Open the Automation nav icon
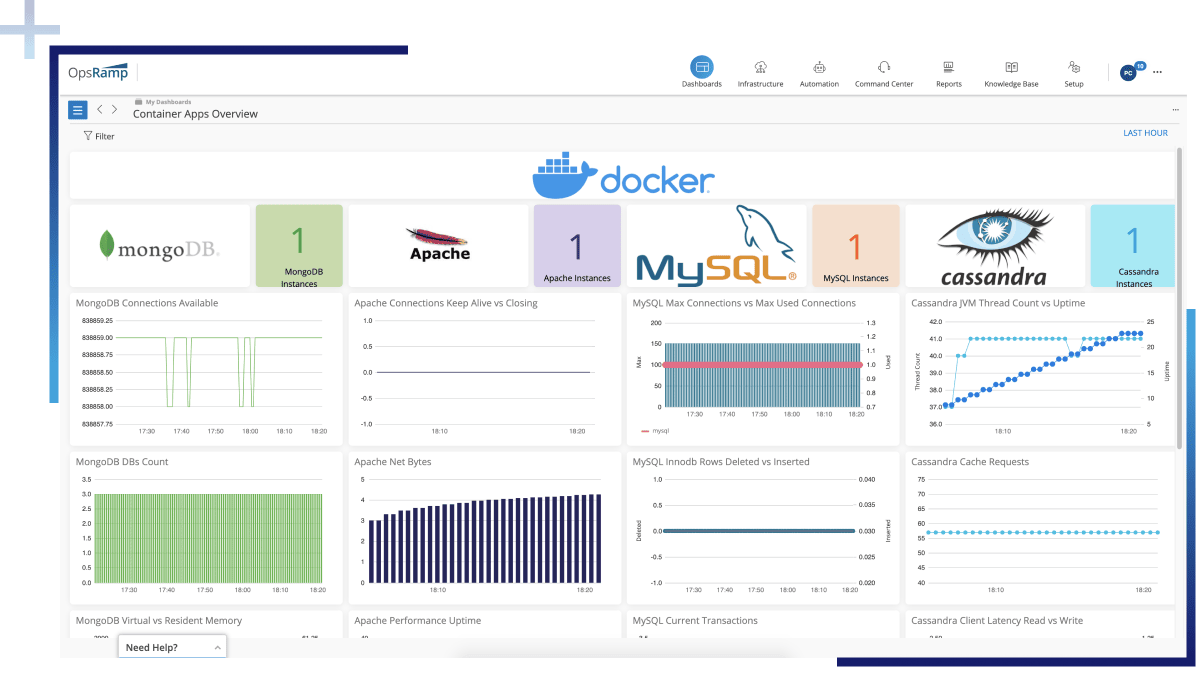This screenshot has width=1200, height=690. click(820, 67)
